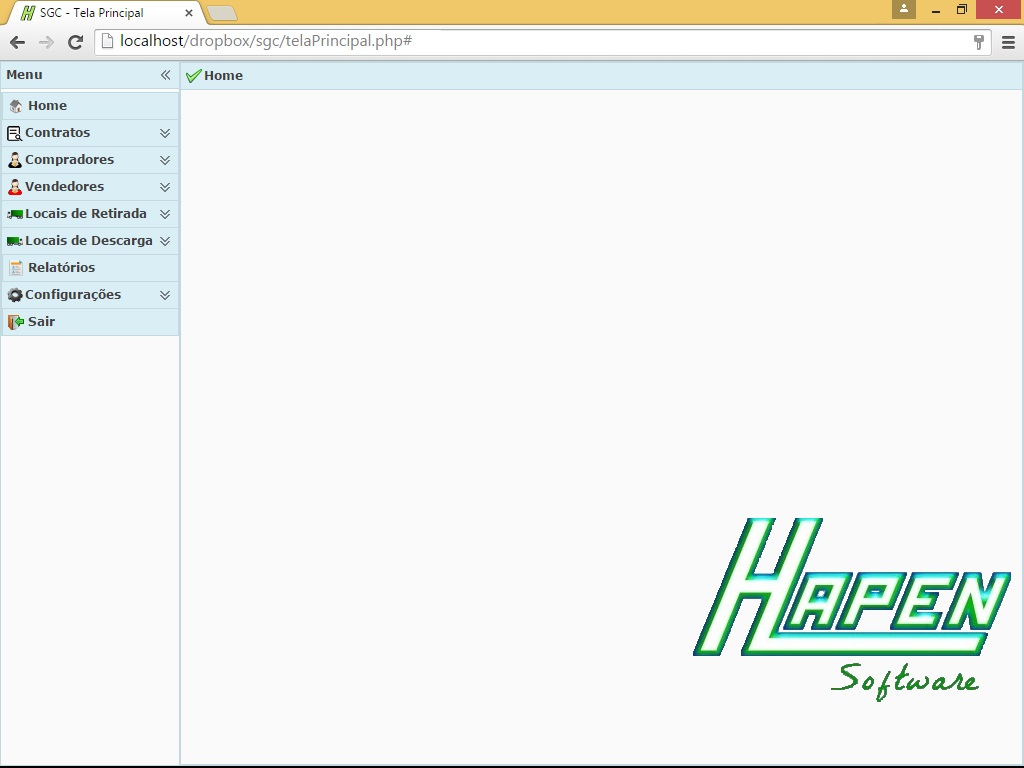The height and width of the screenshot is (768, 1024).
Task: Select the Contratos menu entry
Action: pos(90,133)
